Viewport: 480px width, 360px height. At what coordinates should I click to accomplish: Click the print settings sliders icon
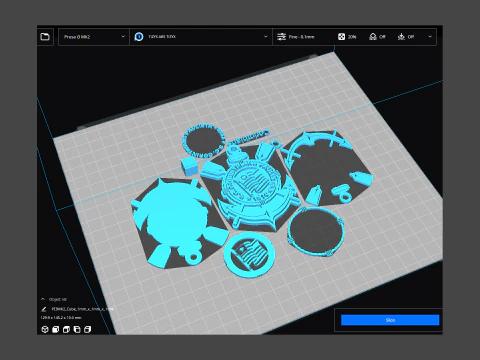pos(282,37)
